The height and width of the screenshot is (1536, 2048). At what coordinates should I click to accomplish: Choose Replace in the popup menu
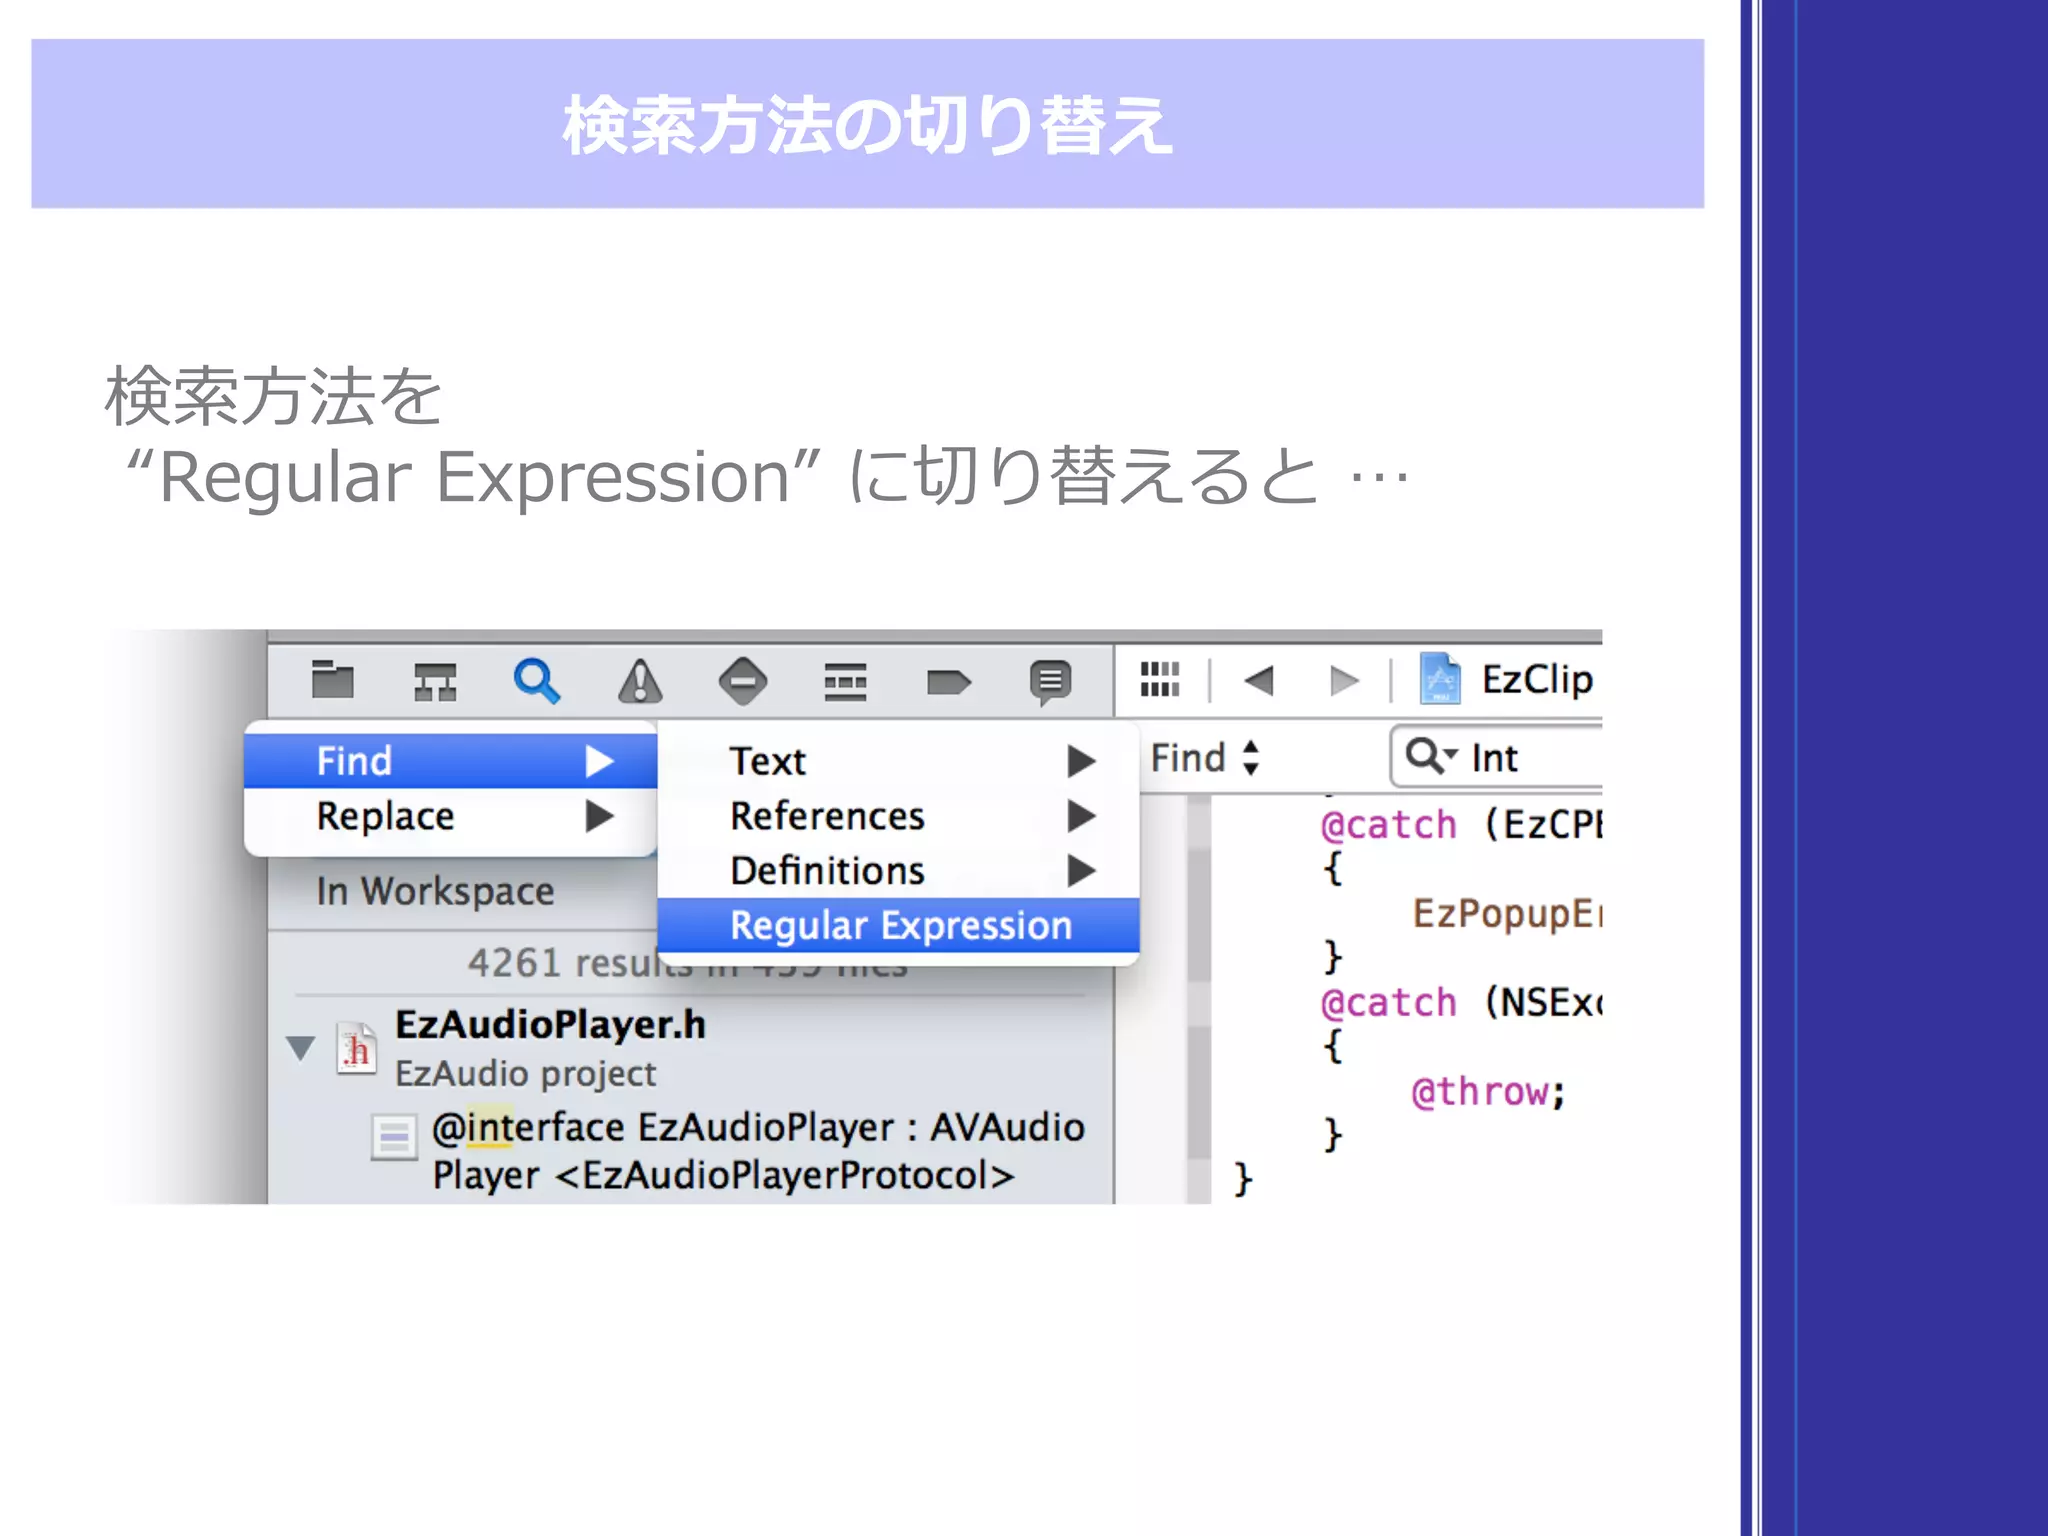[x=451, y=816]
